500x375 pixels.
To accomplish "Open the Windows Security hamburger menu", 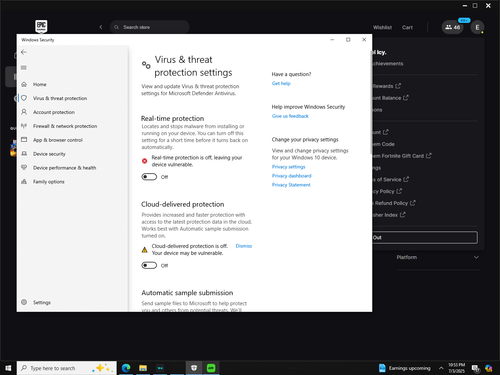I will (x=24, y=68).
